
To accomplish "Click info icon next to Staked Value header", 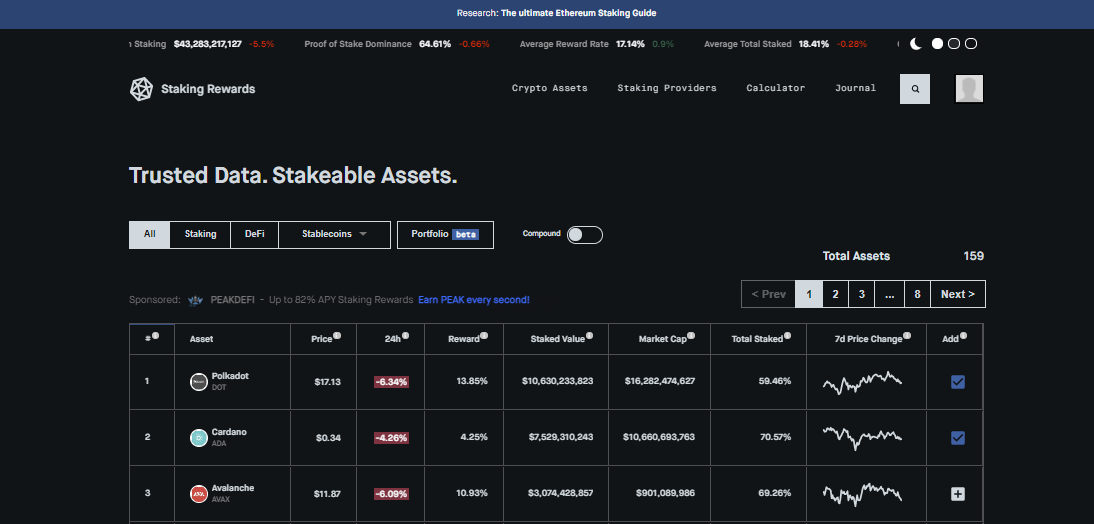I will click(589, 336).
